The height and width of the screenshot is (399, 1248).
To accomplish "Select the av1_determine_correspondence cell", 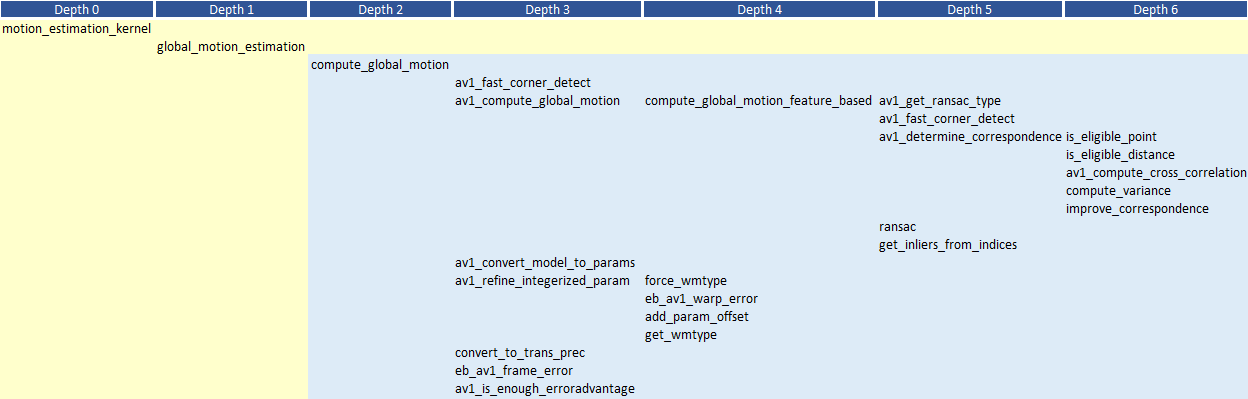I will [x=970, y=136].
